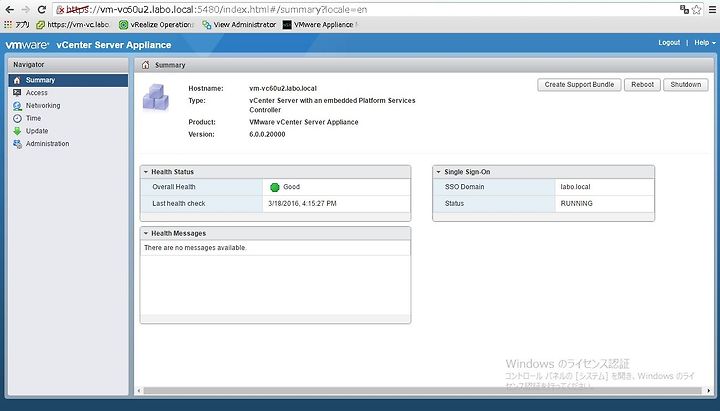Collapse the Single Sign-On panel
Viewport: 720px width, 411px height.
pos(439,172)
